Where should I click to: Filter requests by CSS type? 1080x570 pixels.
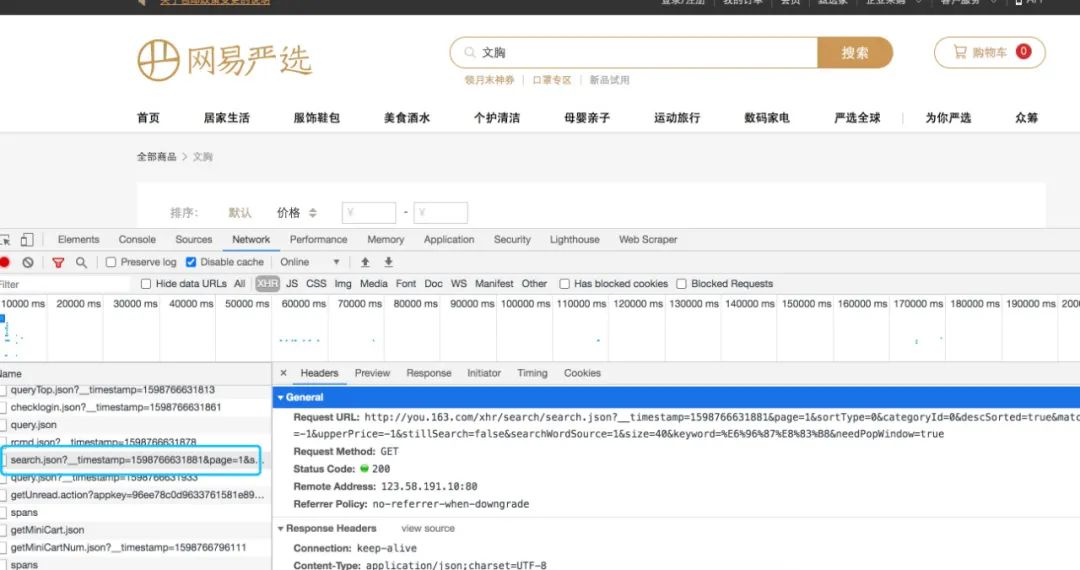(316, 284)
